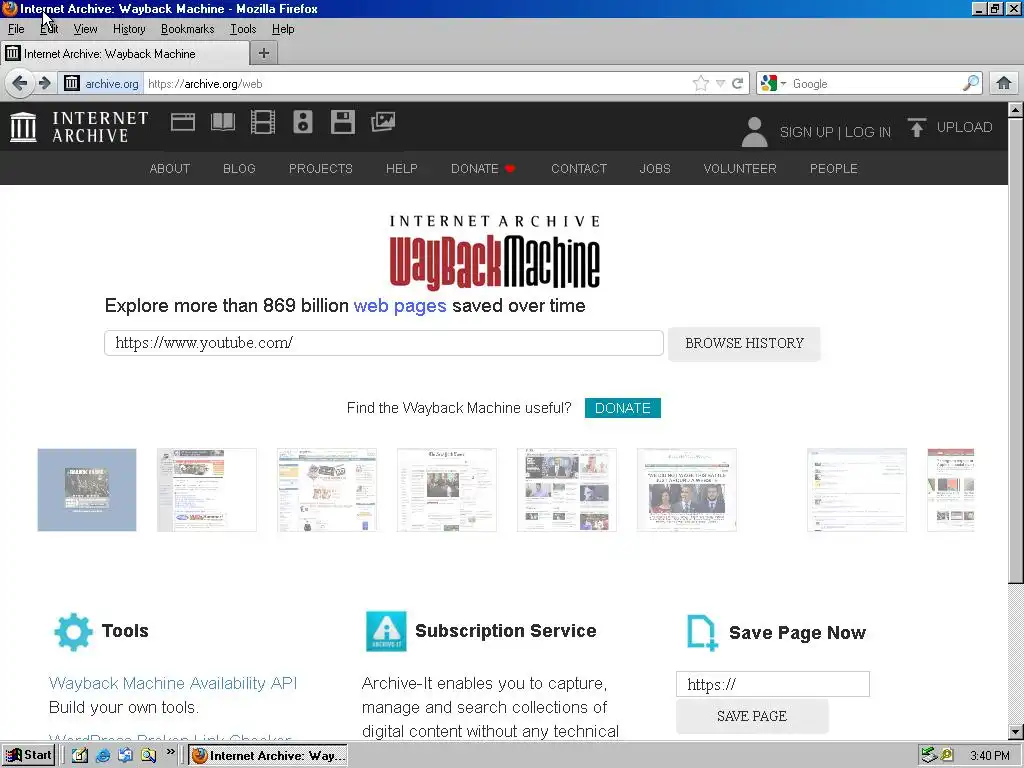Open the first blue archived page thumbnail
The height and width of the screenshot is (768, 1024).
tap(87, 490)
